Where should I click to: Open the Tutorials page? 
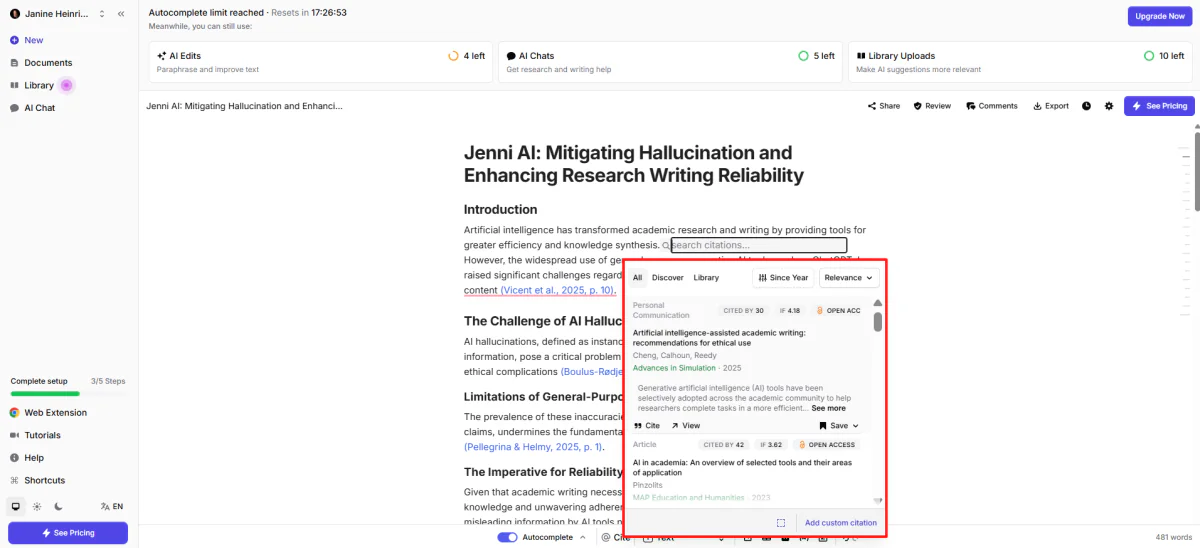42,435
